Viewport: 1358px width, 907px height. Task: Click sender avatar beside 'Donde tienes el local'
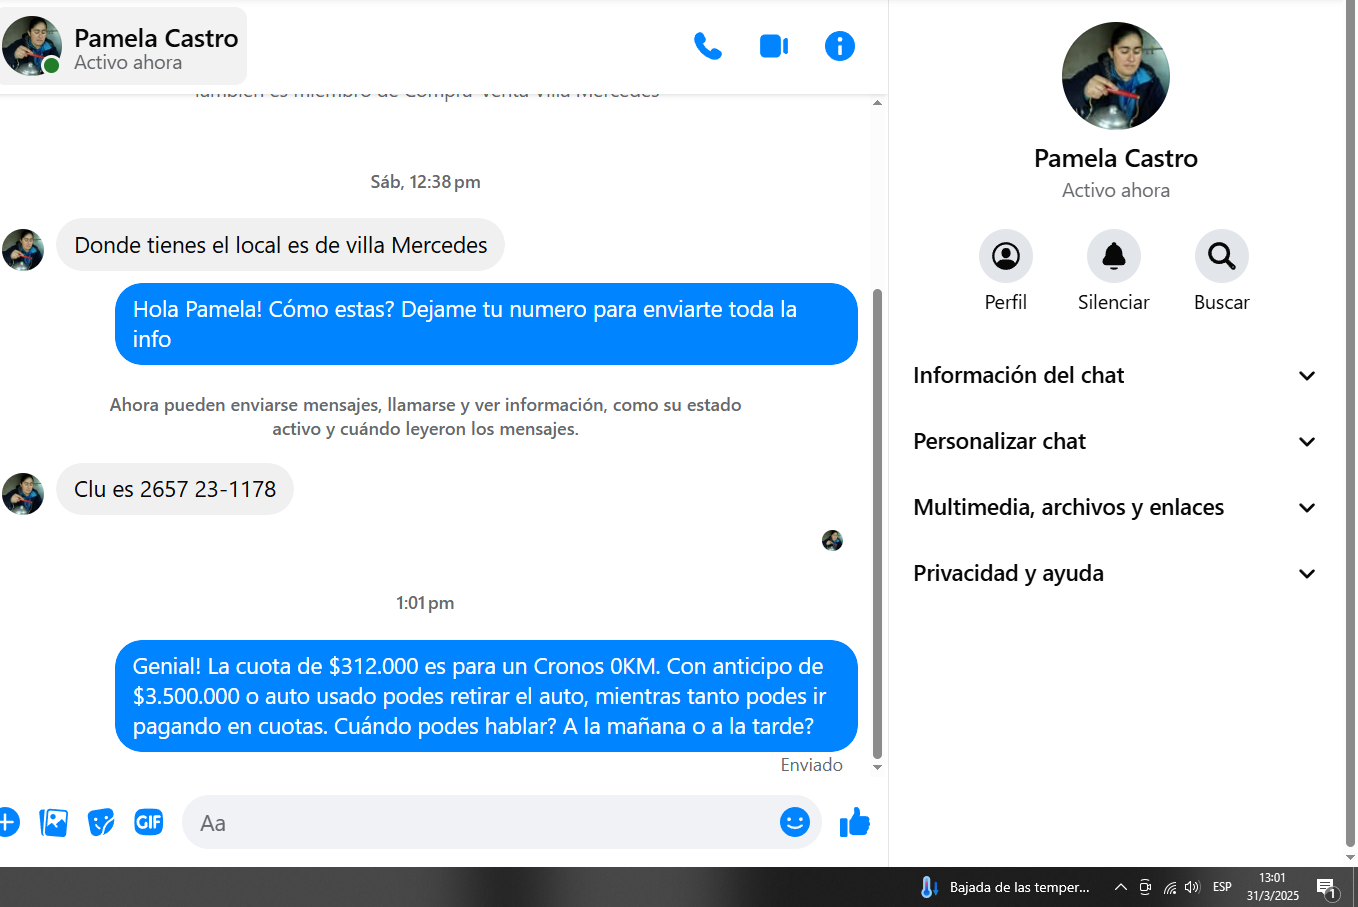click(23, 250)
